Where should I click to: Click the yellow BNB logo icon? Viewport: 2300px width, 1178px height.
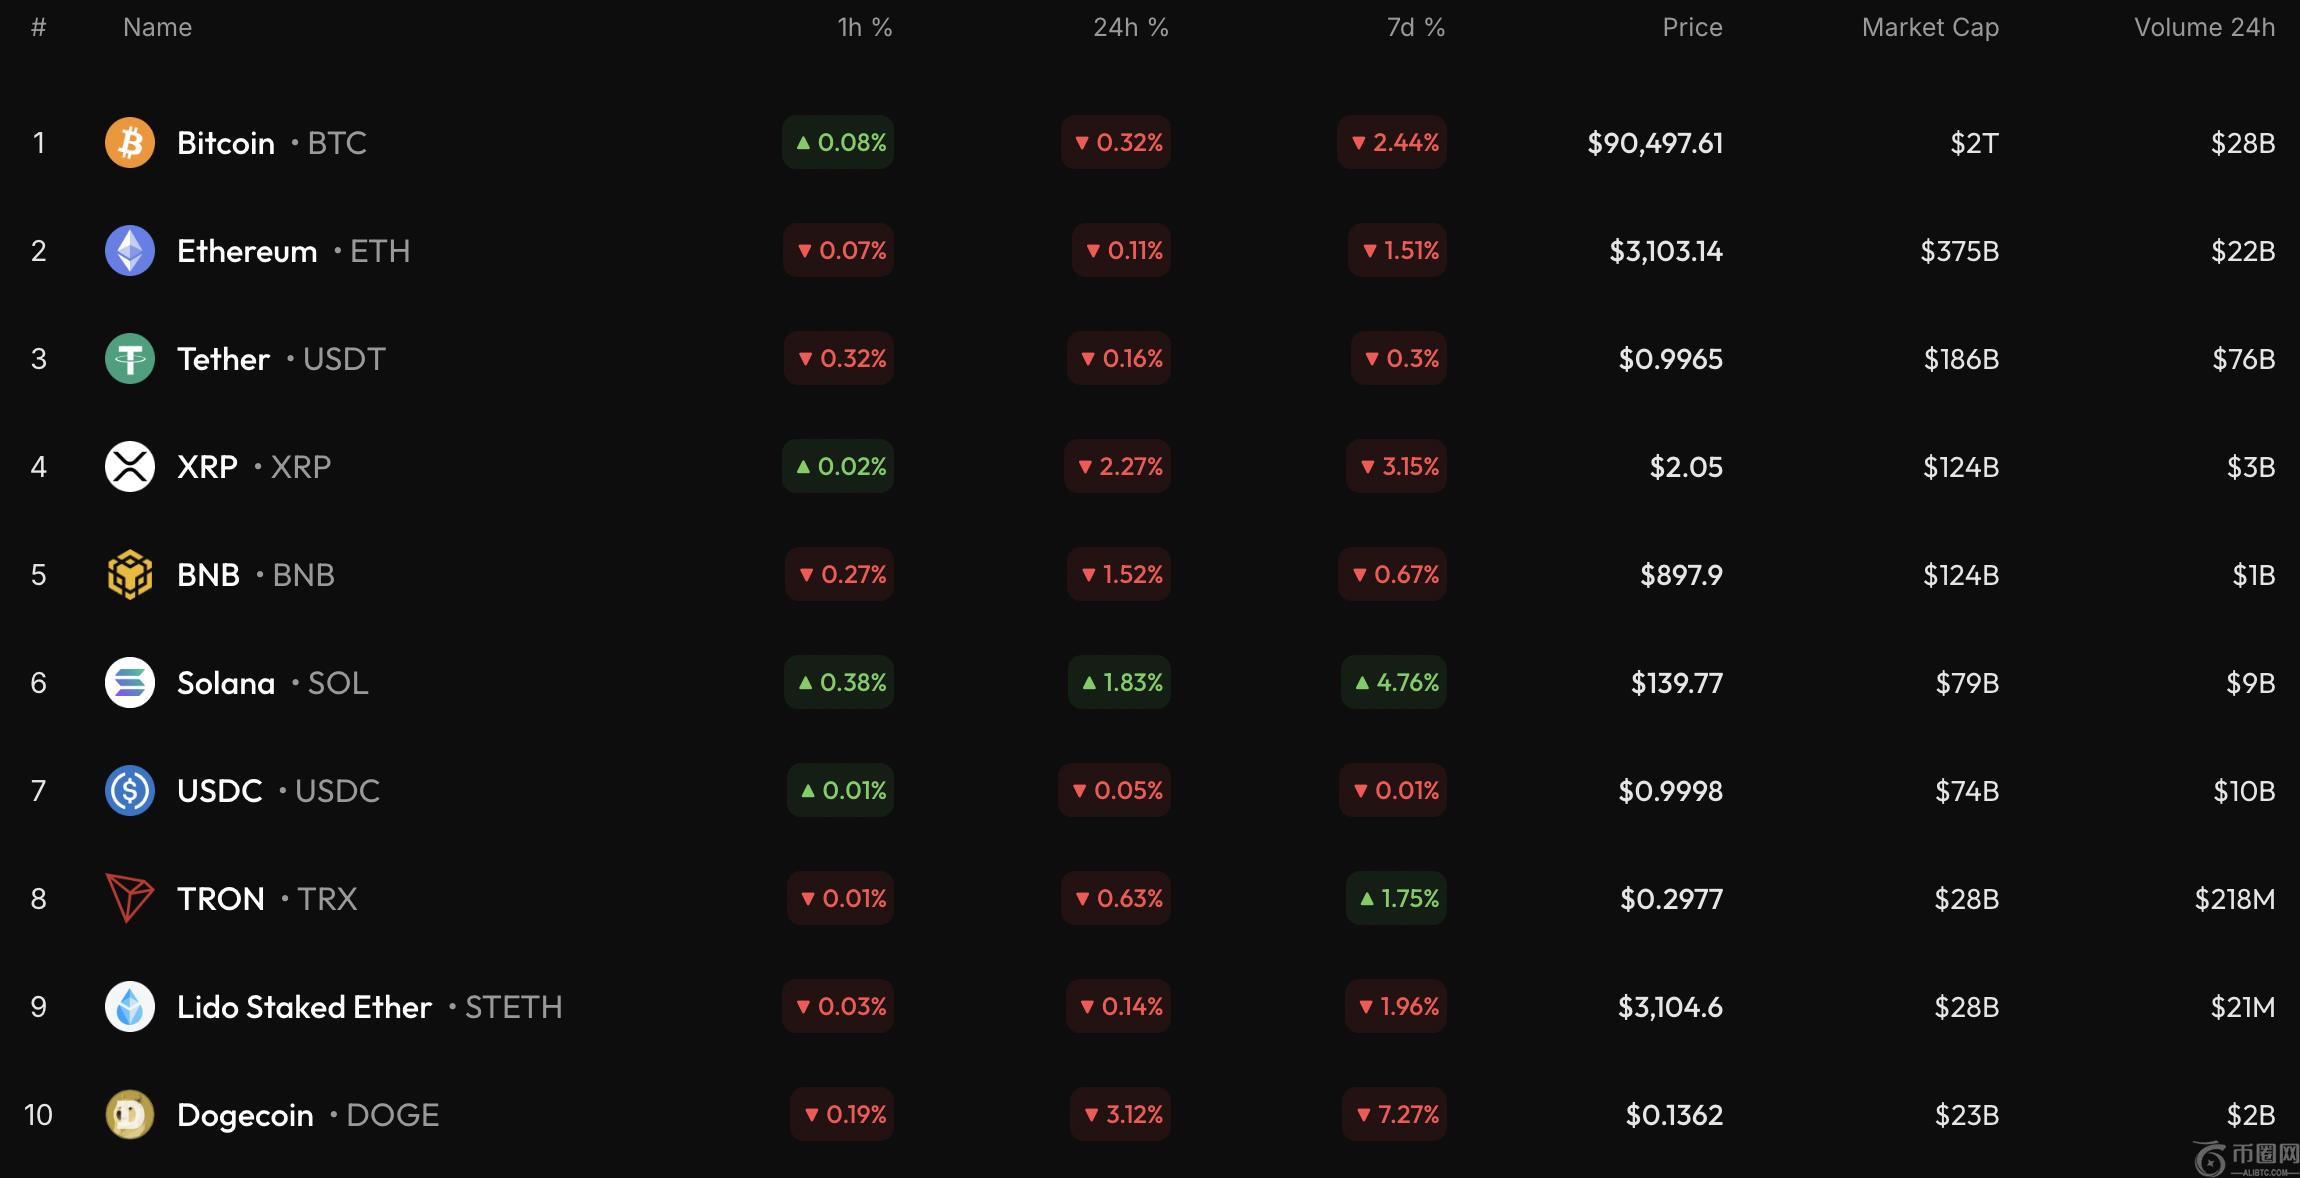[x=130, y=575]
